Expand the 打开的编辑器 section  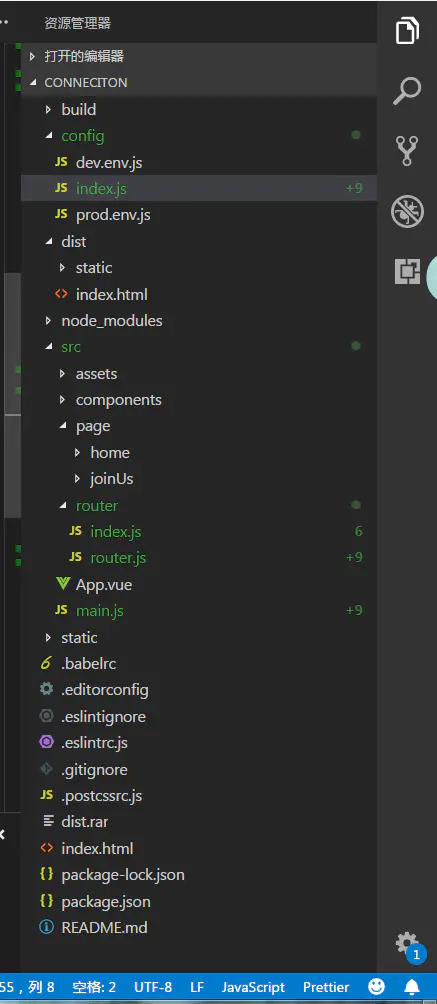(199, 56)
